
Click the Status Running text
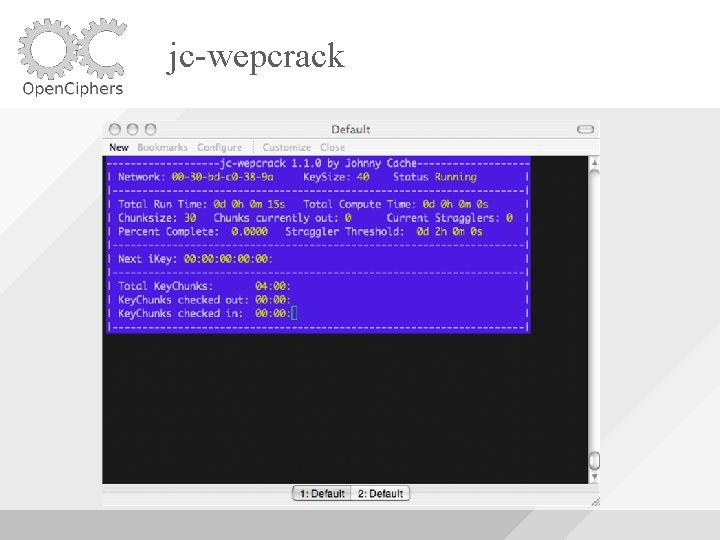[434, 177]
